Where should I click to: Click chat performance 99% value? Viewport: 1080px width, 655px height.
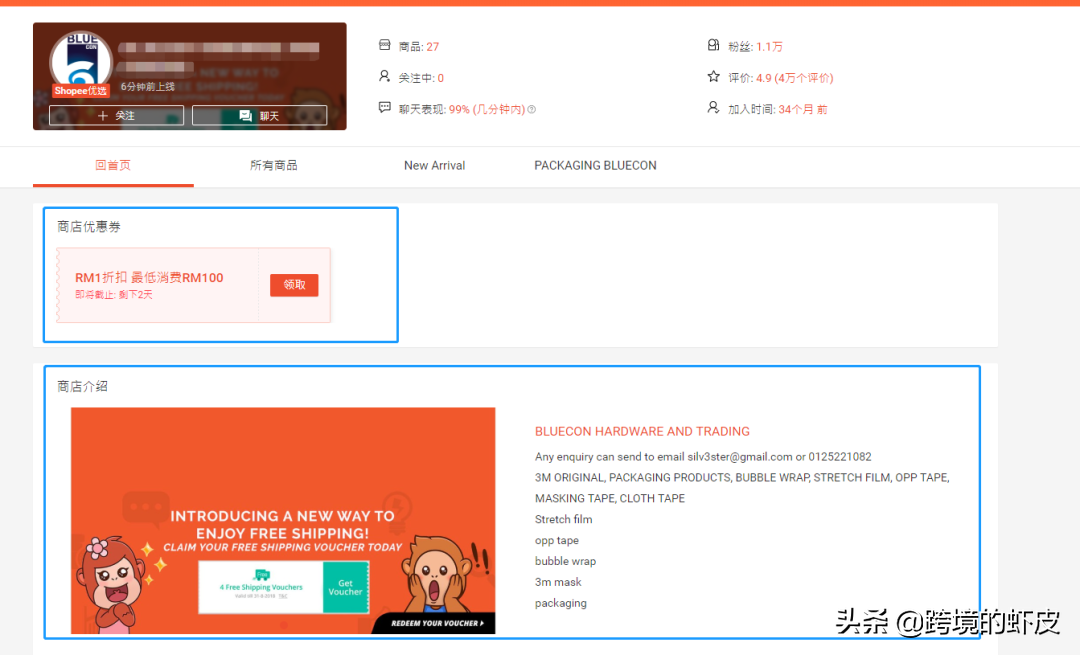(x=487, y=110)
